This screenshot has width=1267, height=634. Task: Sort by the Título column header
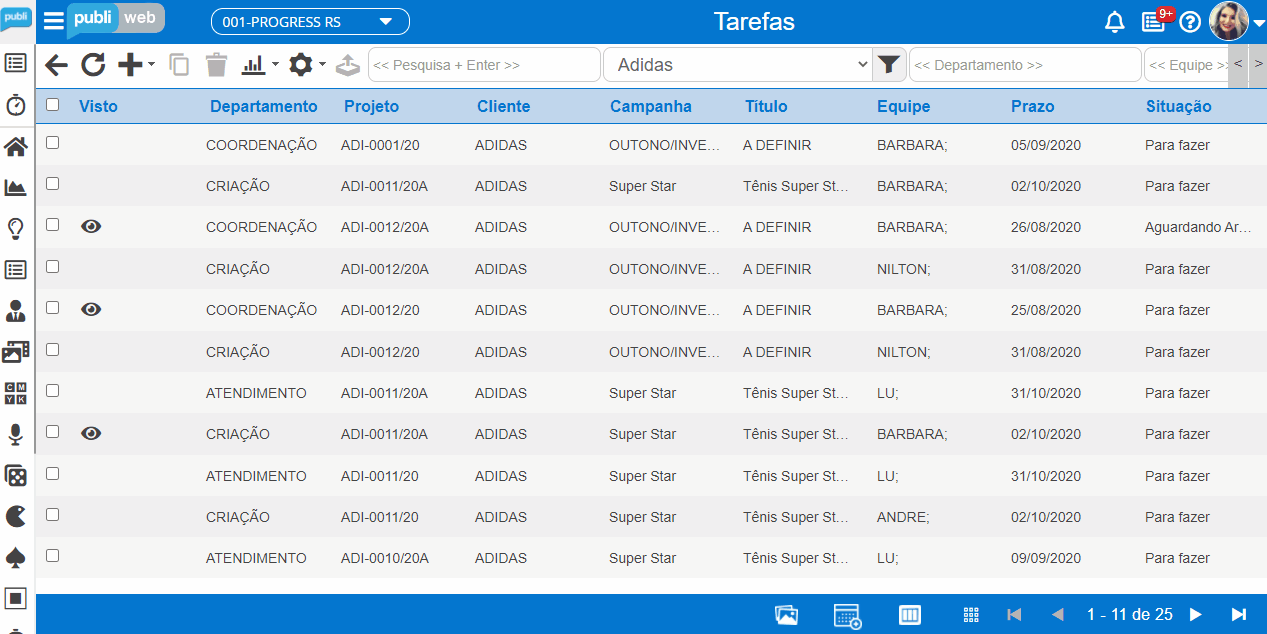pyautogui.click(x=766, y=107)
